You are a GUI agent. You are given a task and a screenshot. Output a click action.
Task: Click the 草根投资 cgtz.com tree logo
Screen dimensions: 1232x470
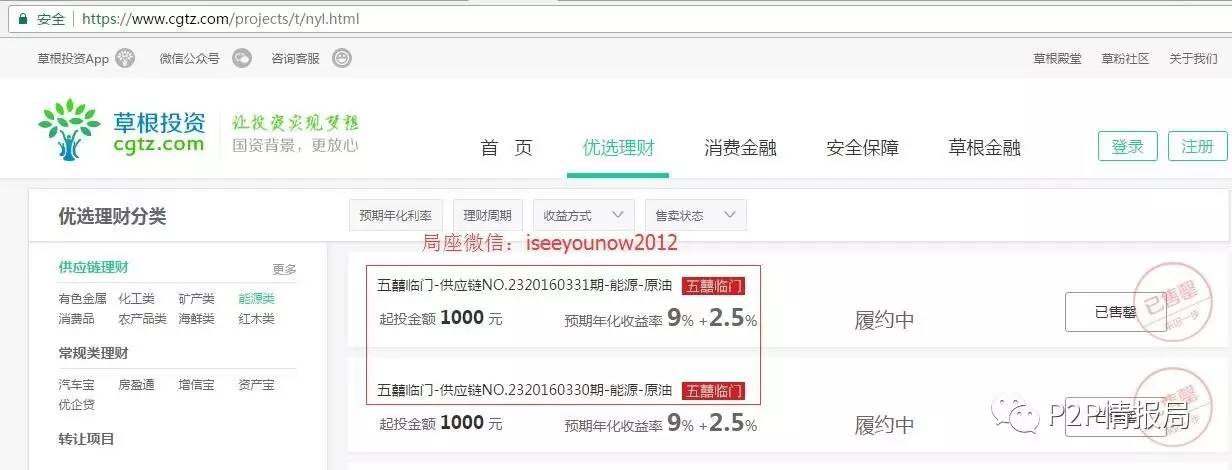point(122,129)
